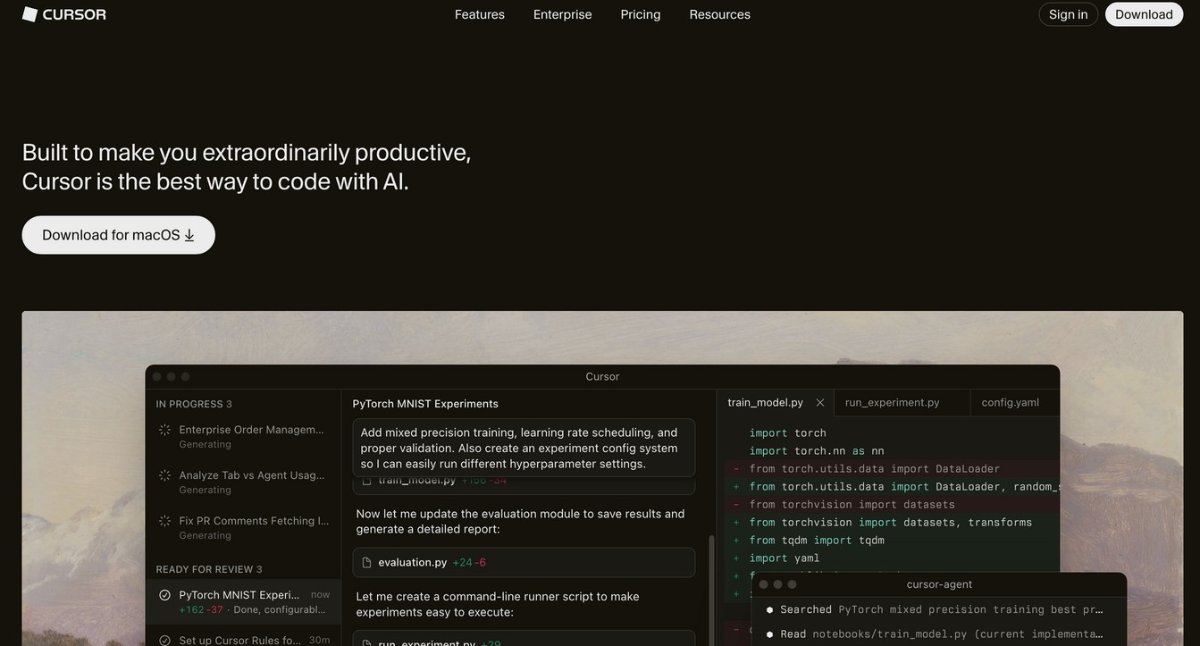
Task: Switch to the run_experiment.py tab
Action: pos(892,403)
